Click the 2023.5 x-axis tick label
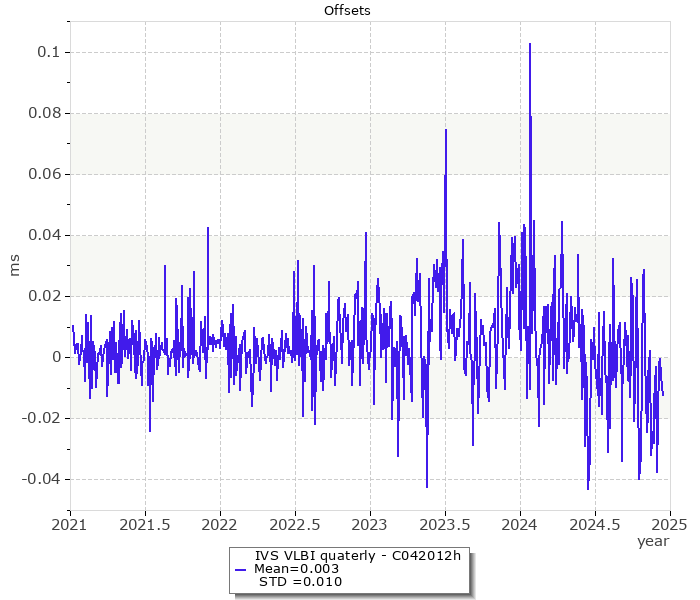Image resolution: width=700 pixels, height=600 pixels. click(x=445, y=524)
